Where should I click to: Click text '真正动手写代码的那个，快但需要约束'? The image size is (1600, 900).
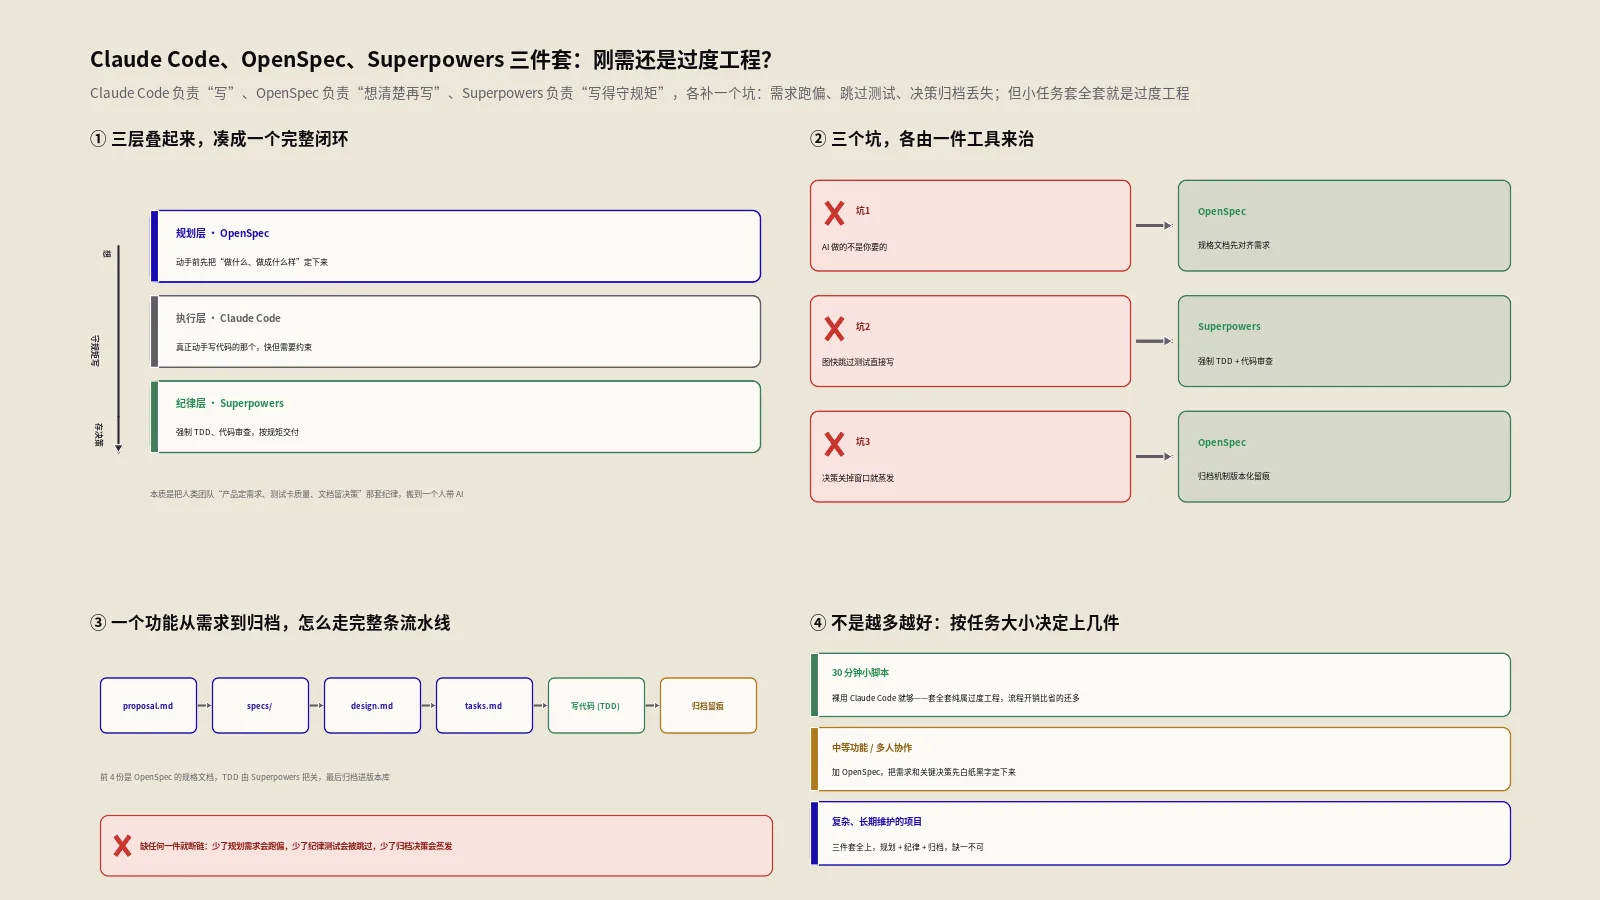pos(244,347)
